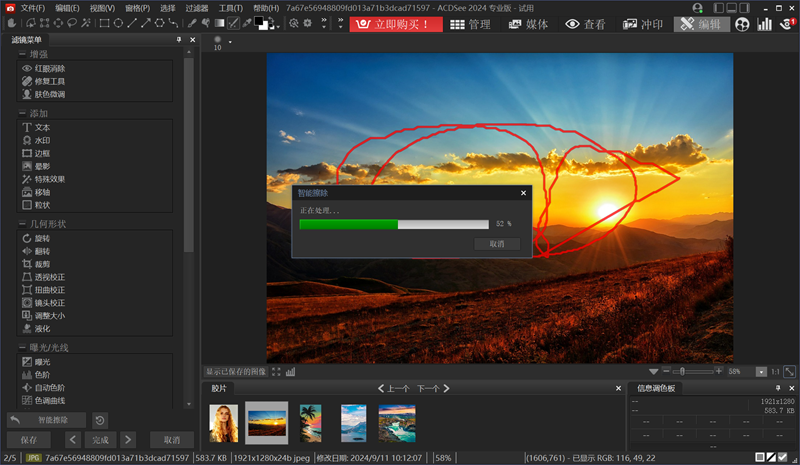800x465 pixels.
Task: Select the portrait woman thumbnail in filmstrip
Action: 223,422
